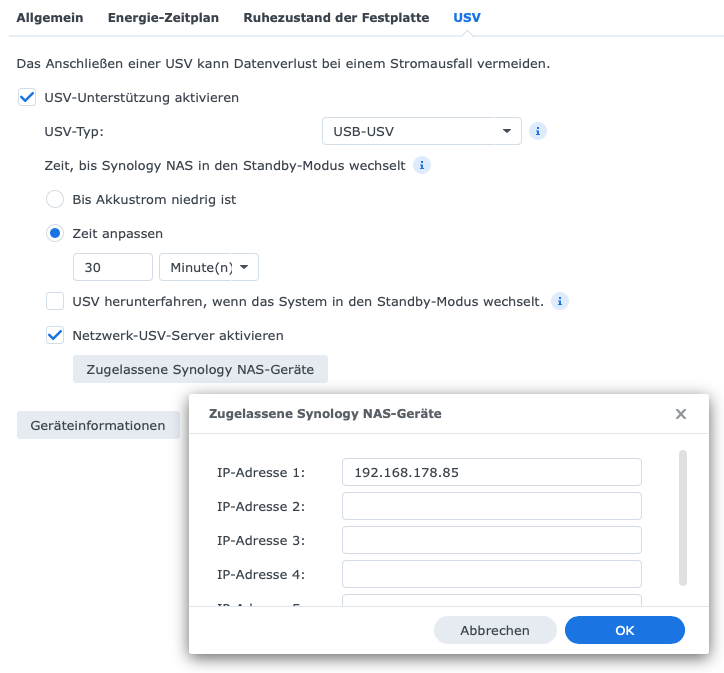Go to Ruhezustand der Festplatte tab
Image resolution: width=724 pixels, height=673 pixels.
point(336,18)
